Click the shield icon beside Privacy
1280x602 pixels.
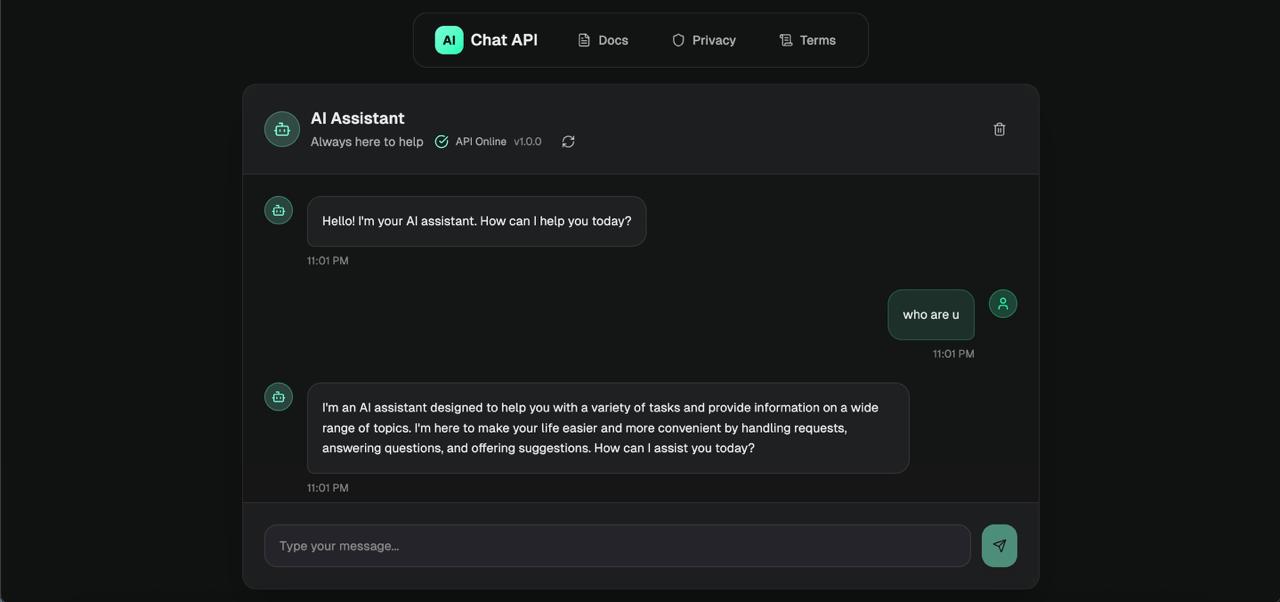point(678,39)
